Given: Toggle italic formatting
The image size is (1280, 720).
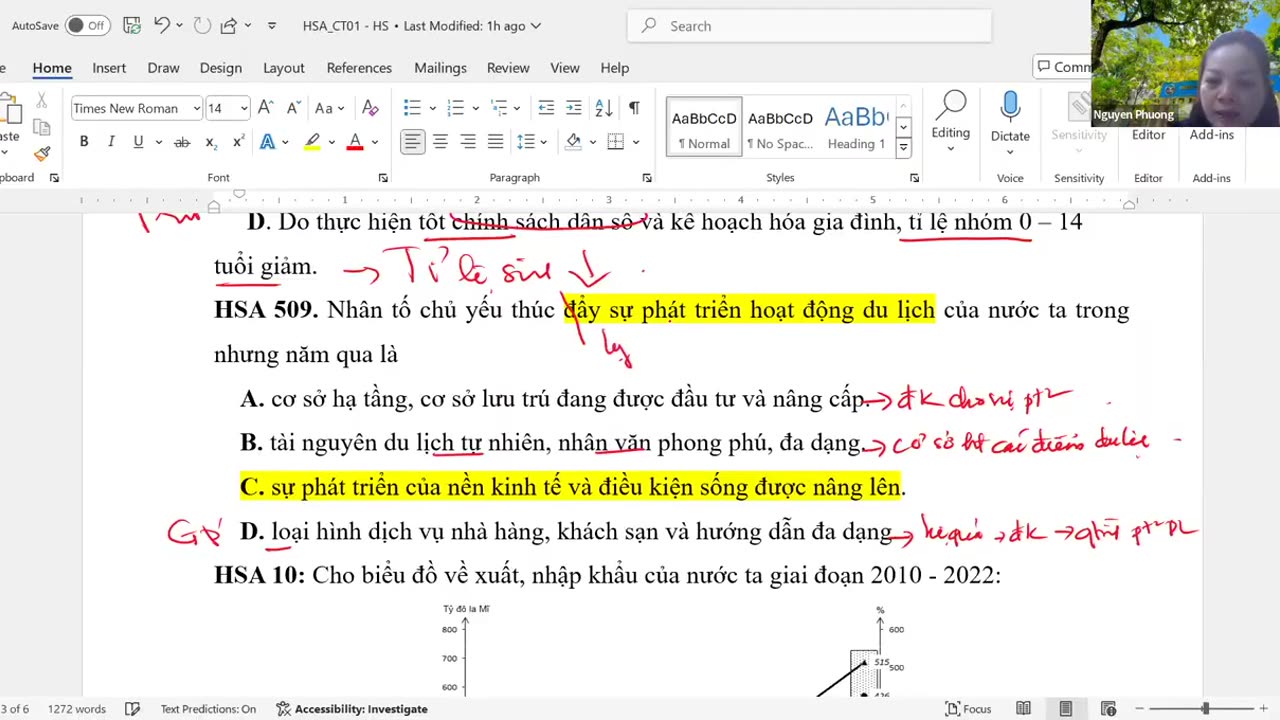Looking at the screenshot, I should pos(111,142).
